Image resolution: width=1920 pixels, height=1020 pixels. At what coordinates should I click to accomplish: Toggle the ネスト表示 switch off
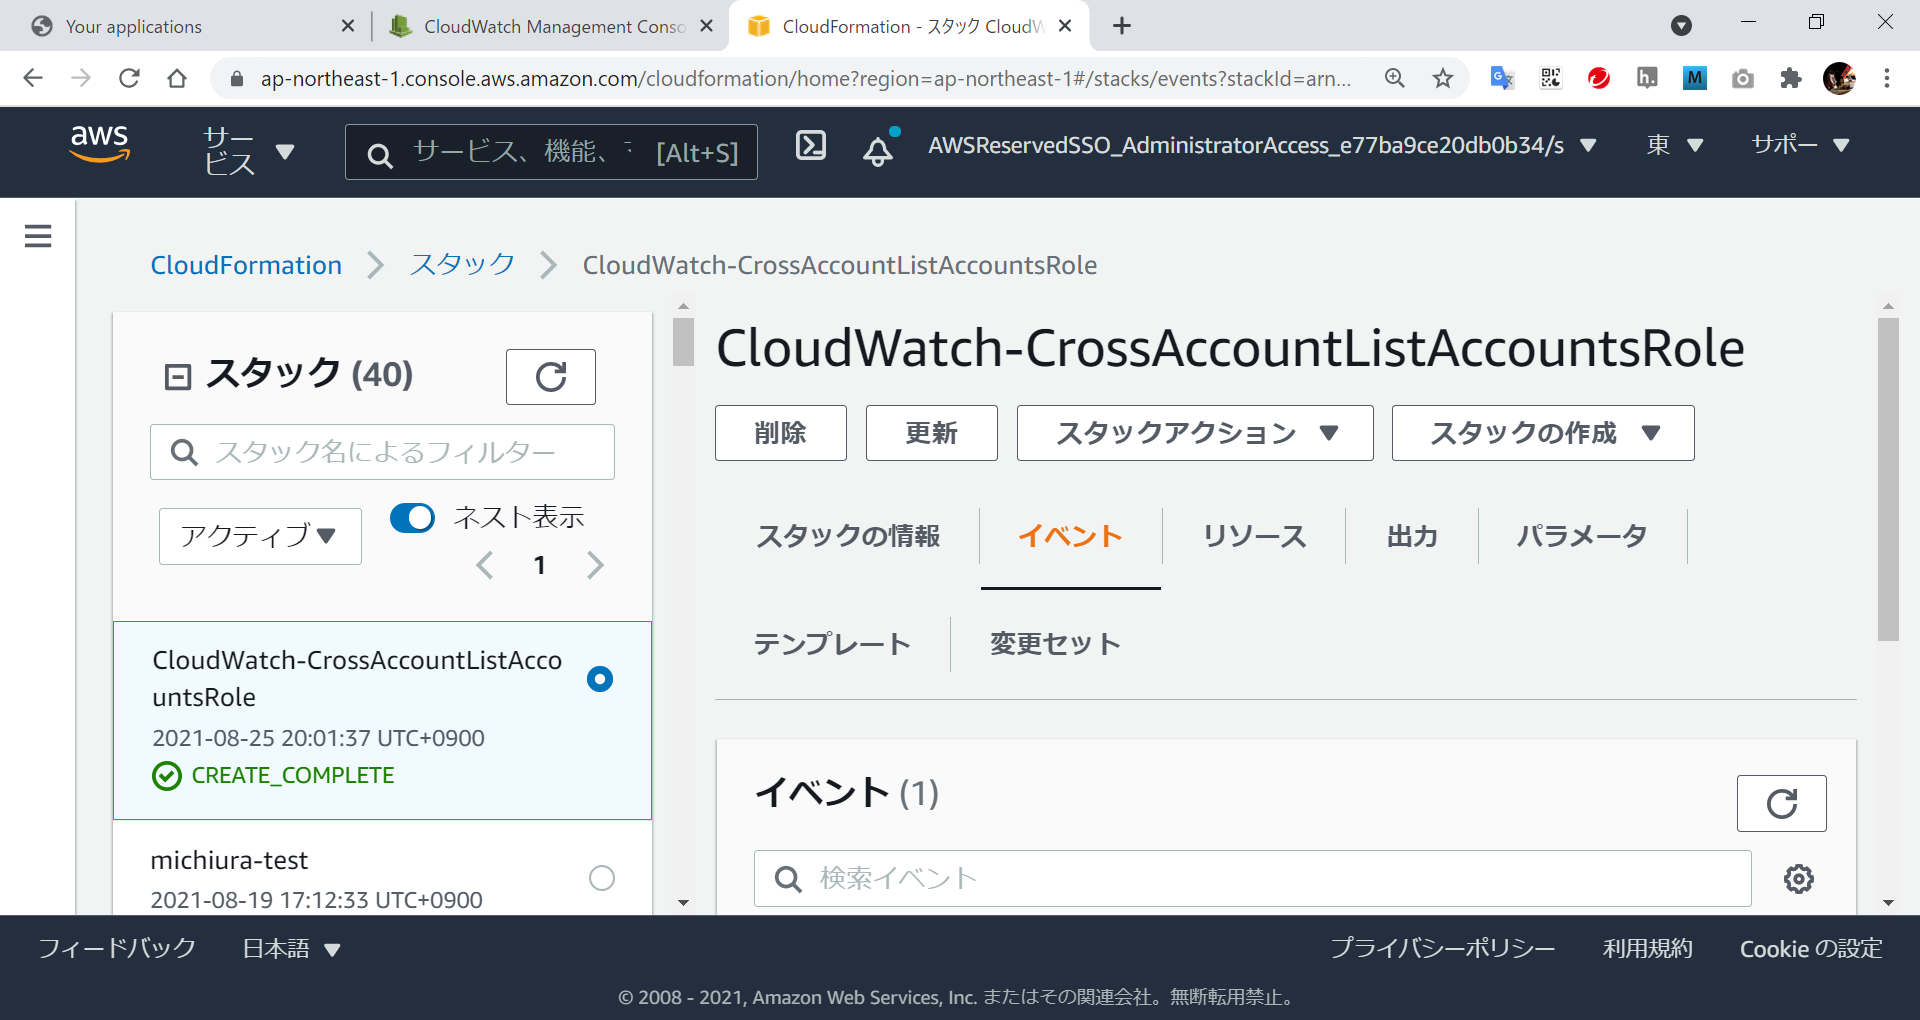click(412, 518)
